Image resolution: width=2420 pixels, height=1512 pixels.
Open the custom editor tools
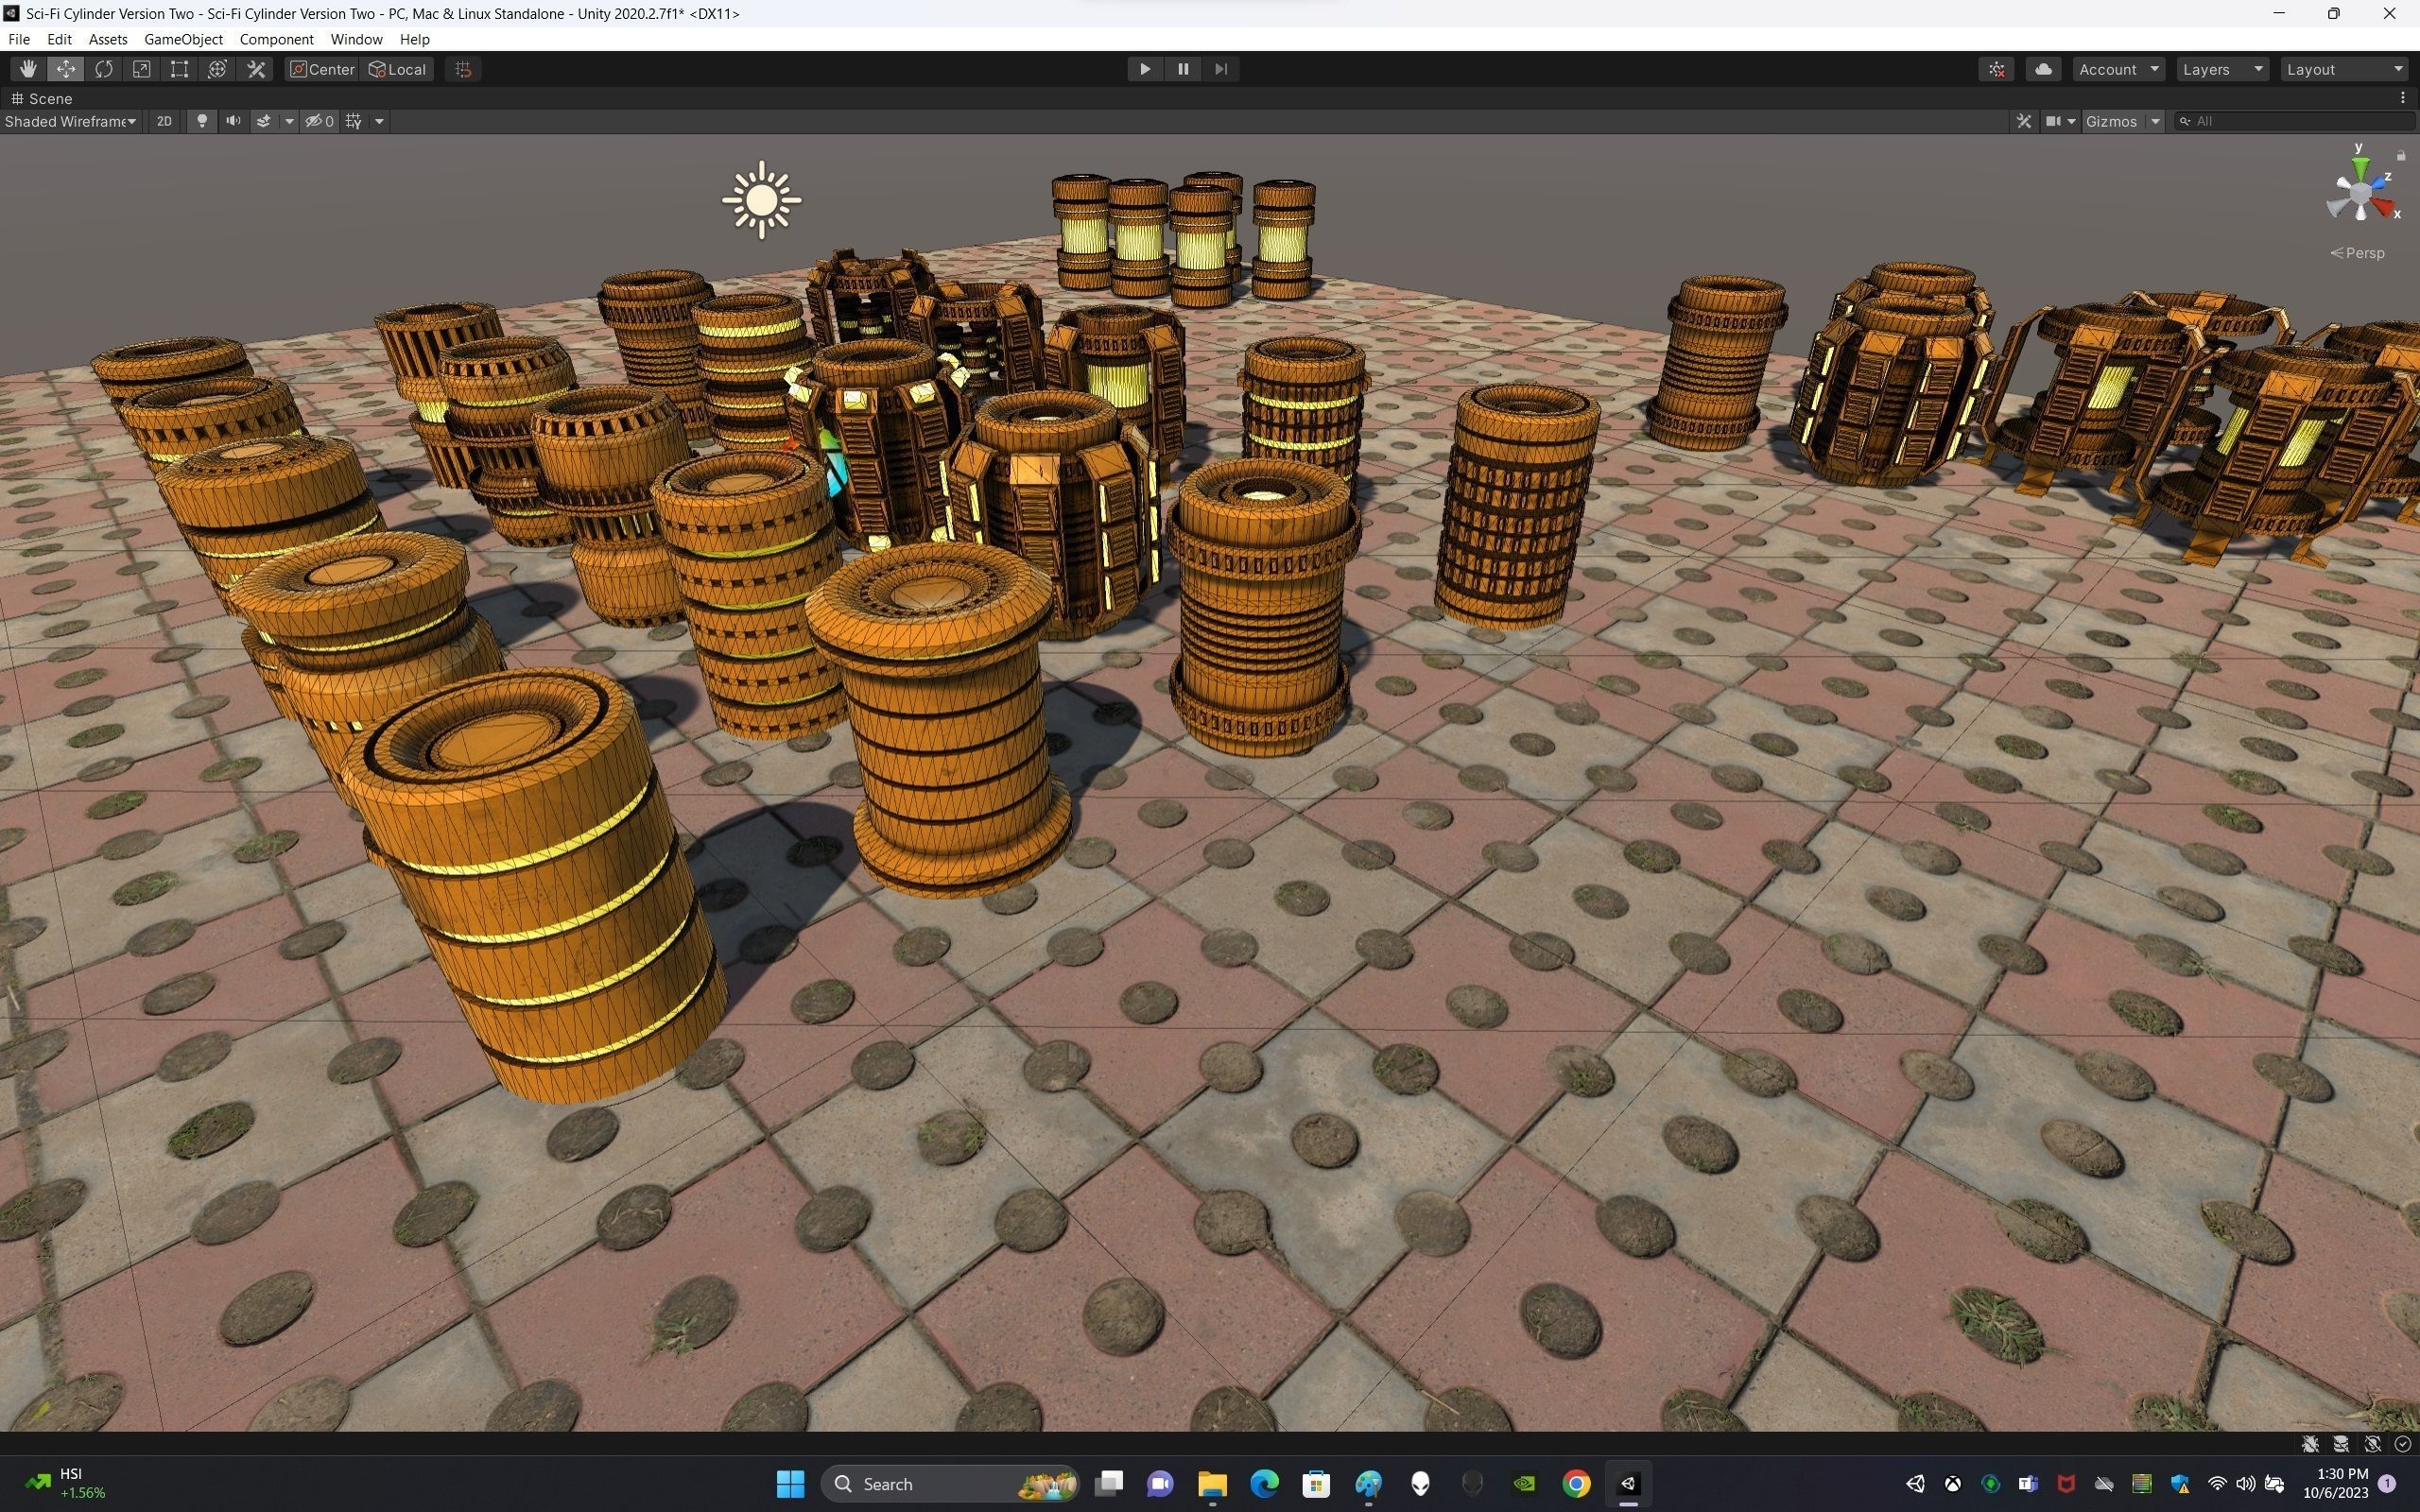256,69
